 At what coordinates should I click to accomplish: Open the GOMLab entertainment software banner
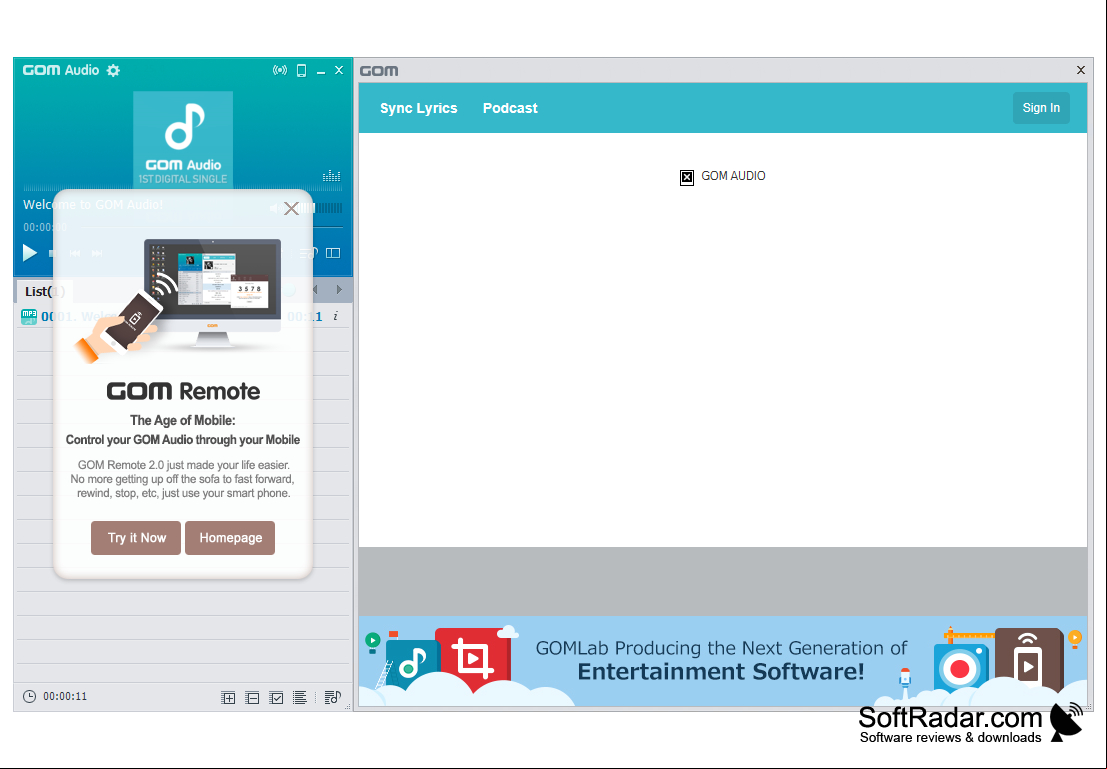[723, 661]
